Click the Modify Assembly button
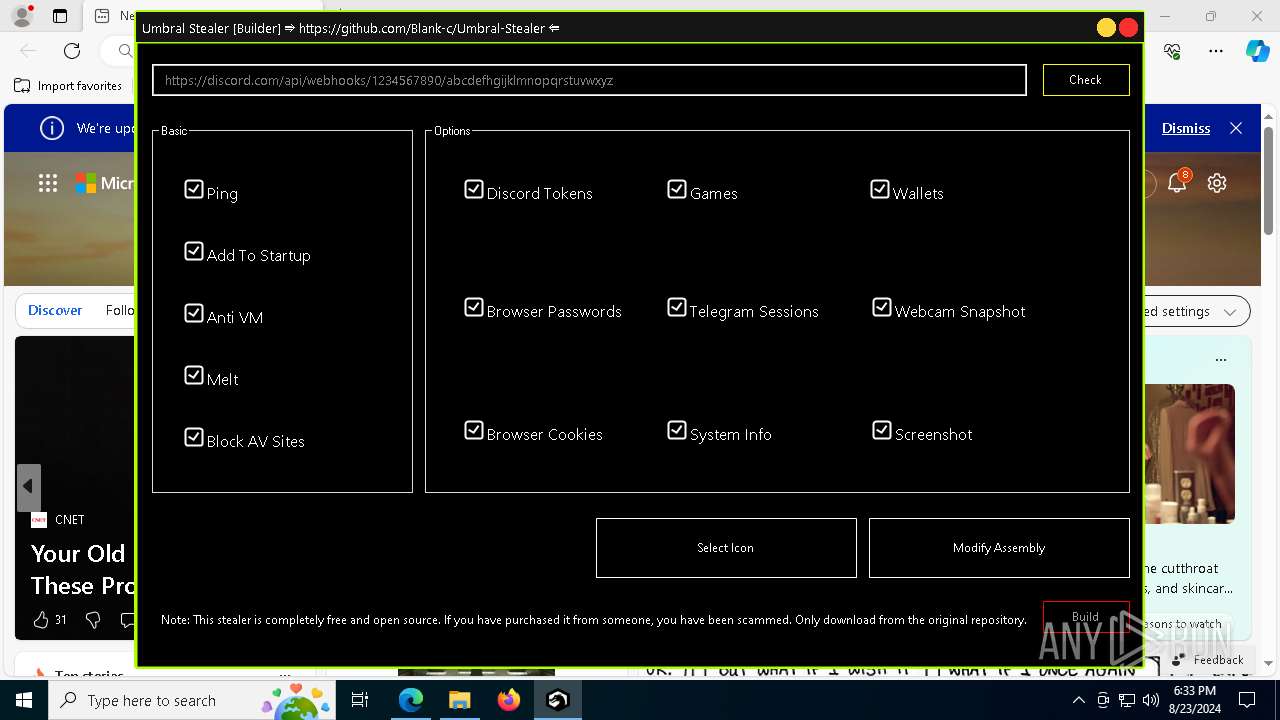This screenshot has width=1280, height=720. [x=999, y=548]
